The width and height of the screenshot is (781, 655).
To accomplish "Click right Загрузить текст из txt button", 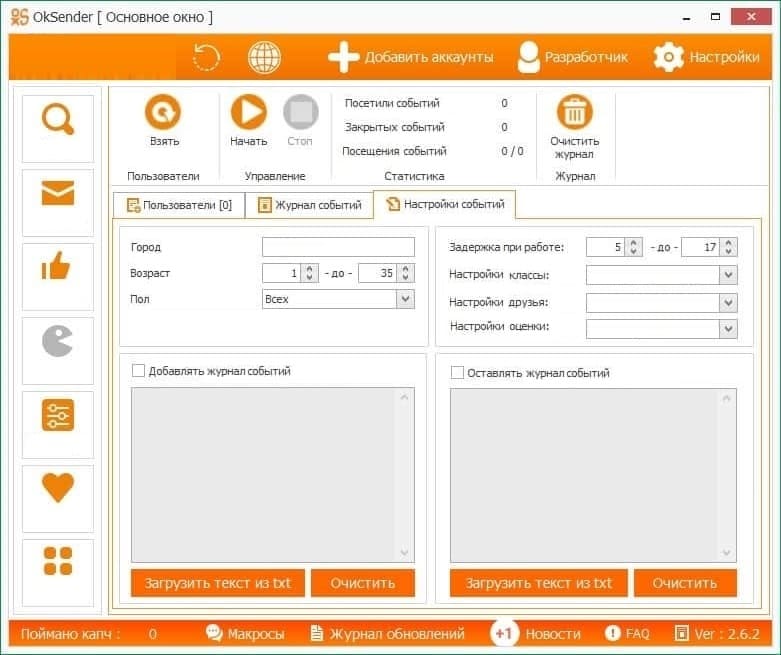I will (538, 583).
